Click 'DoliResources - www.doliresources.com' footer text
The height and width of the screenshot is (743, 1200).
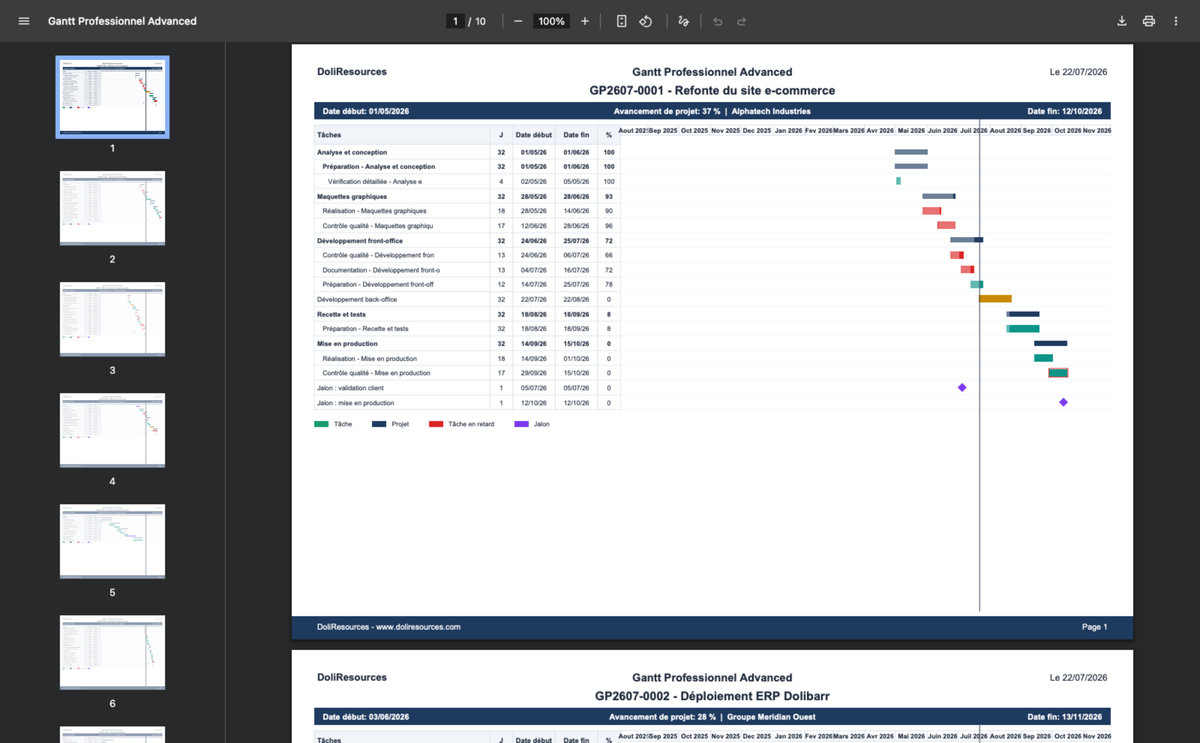click(x=389, y=627)
